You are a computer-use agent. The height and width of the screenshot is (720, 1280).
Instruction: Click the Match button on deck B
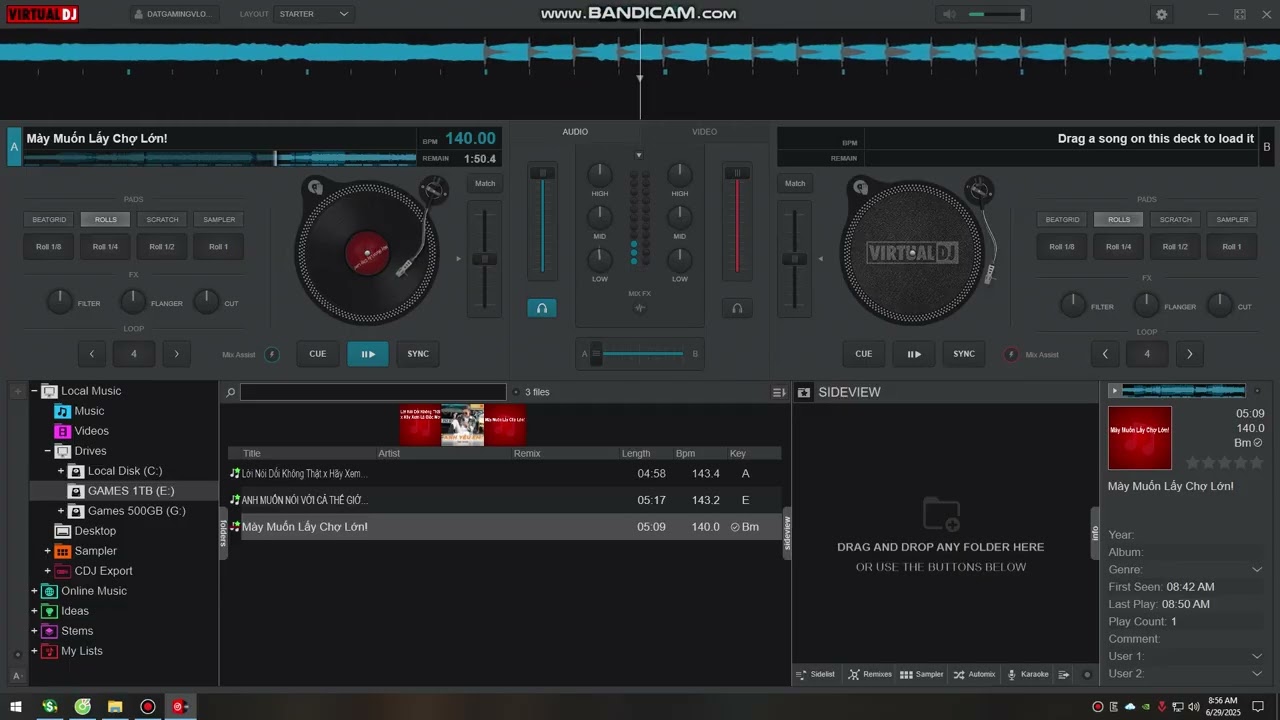[x=795, y=183]
